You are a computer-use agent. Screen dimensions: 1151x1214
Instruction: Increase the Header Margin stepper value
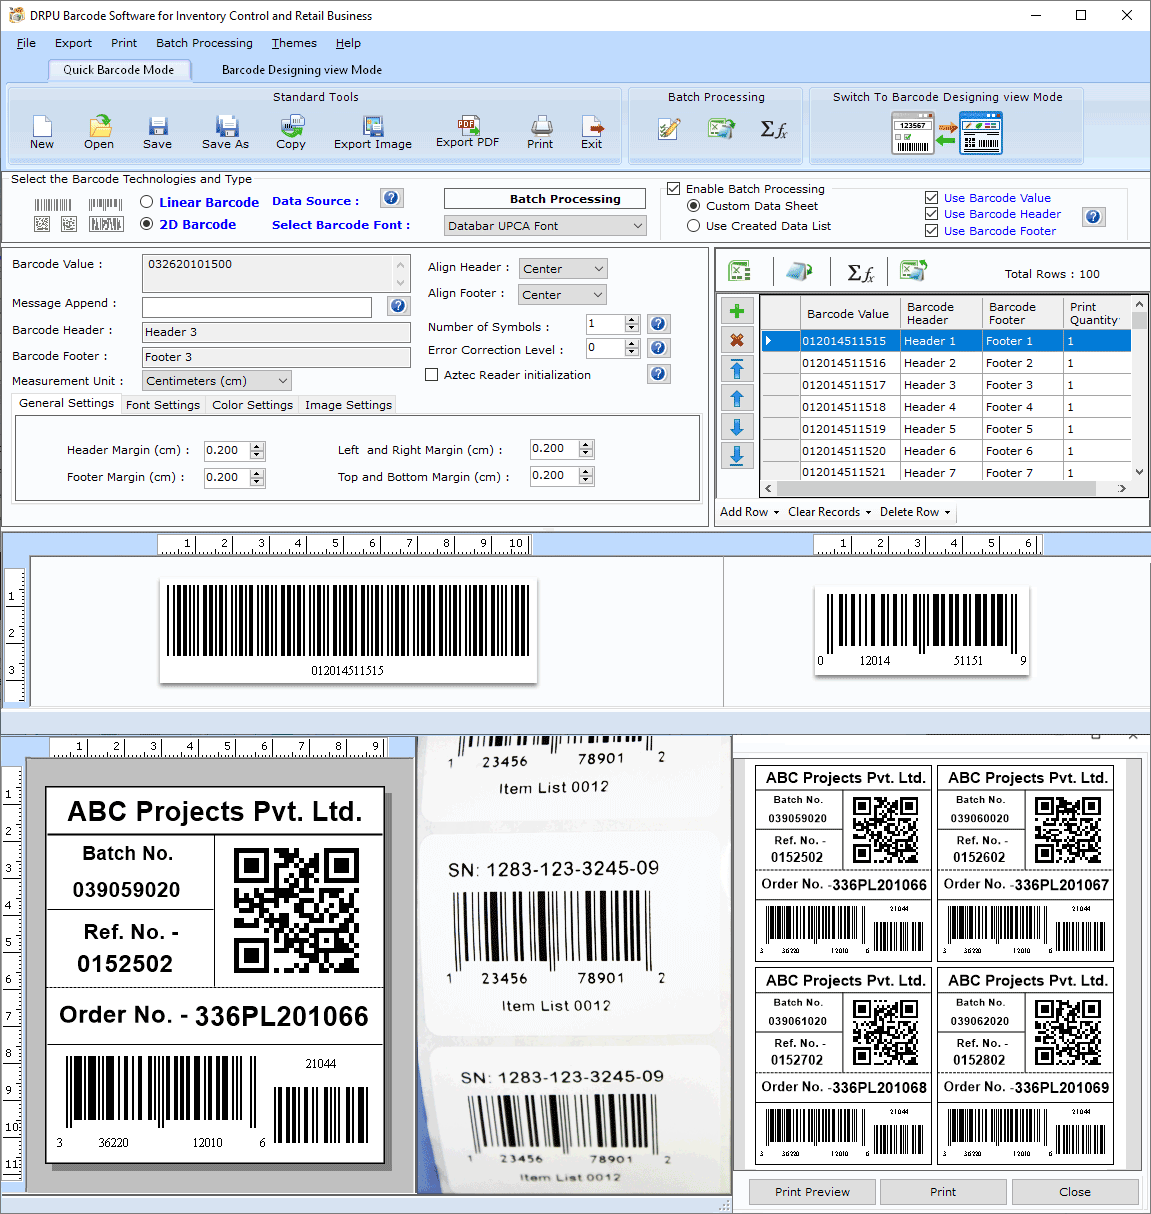(x=257, y=446)
